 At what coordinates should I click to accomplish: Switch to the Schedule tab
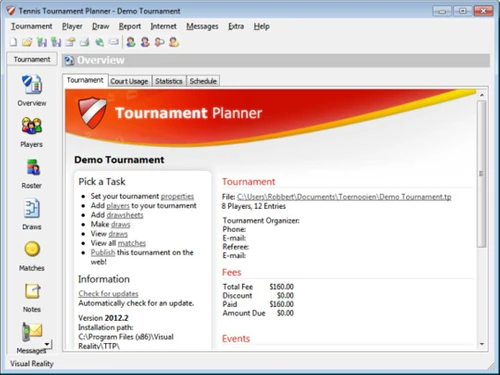tap(203, 81)
